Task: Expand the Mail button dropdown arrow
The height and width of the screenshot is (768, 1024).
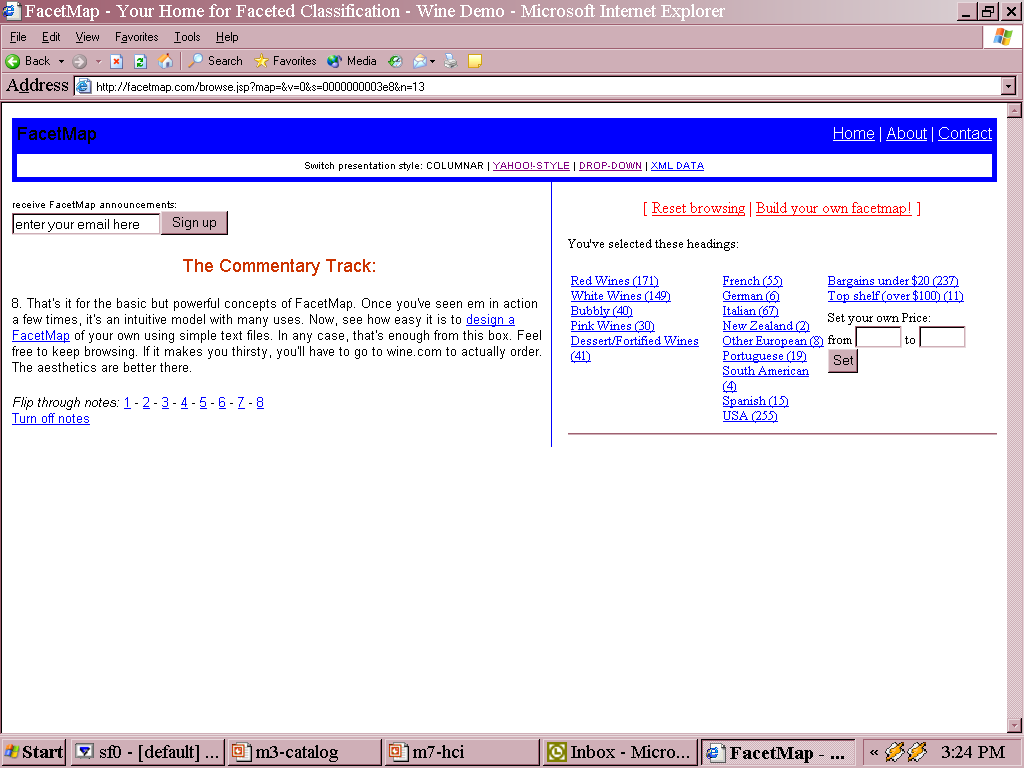Action: click(x=434, y=61)
